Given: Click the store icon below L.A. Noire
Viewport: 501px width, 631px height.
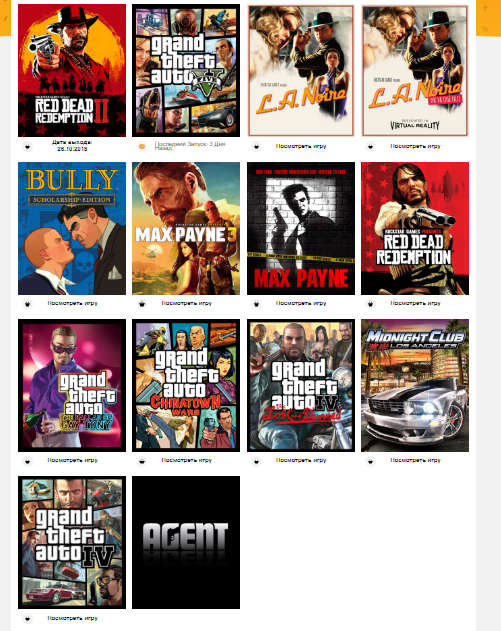Looking at the screenshot, I should pos(256,146).
